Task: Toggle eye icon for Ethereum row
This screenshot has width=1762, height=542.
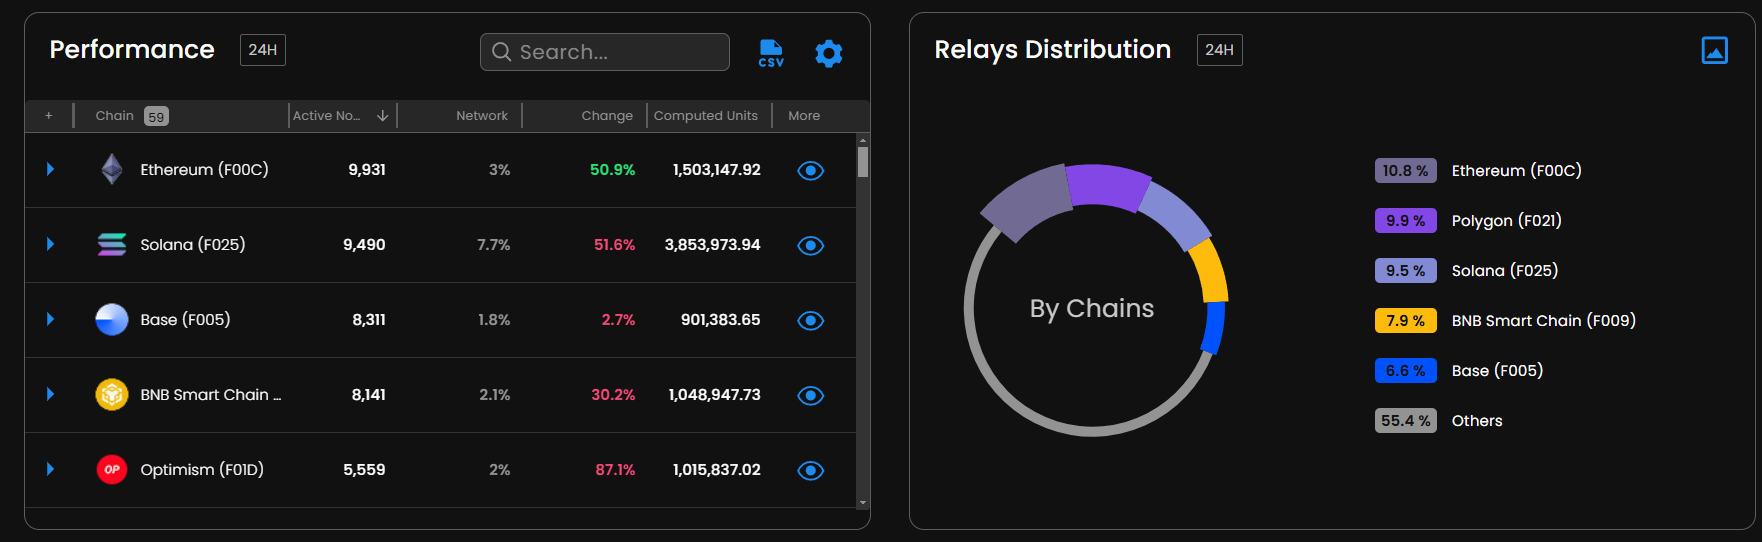Action: (810, 171)
